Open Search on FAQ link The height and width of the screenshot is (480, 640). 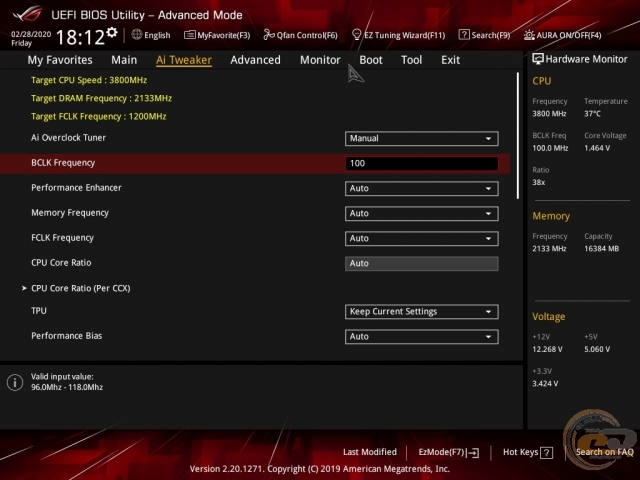pos(604,452)
